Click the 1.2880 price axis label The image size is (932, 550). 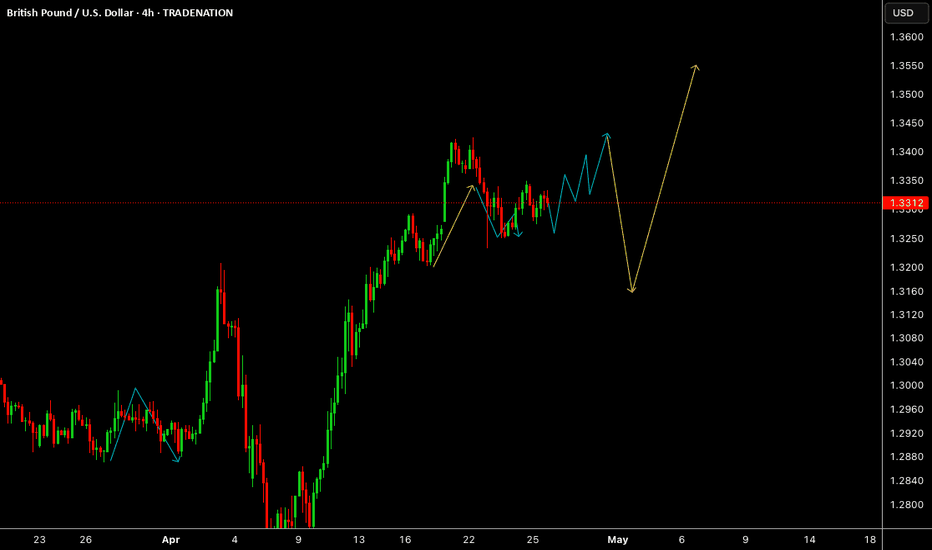click(906, 457)
